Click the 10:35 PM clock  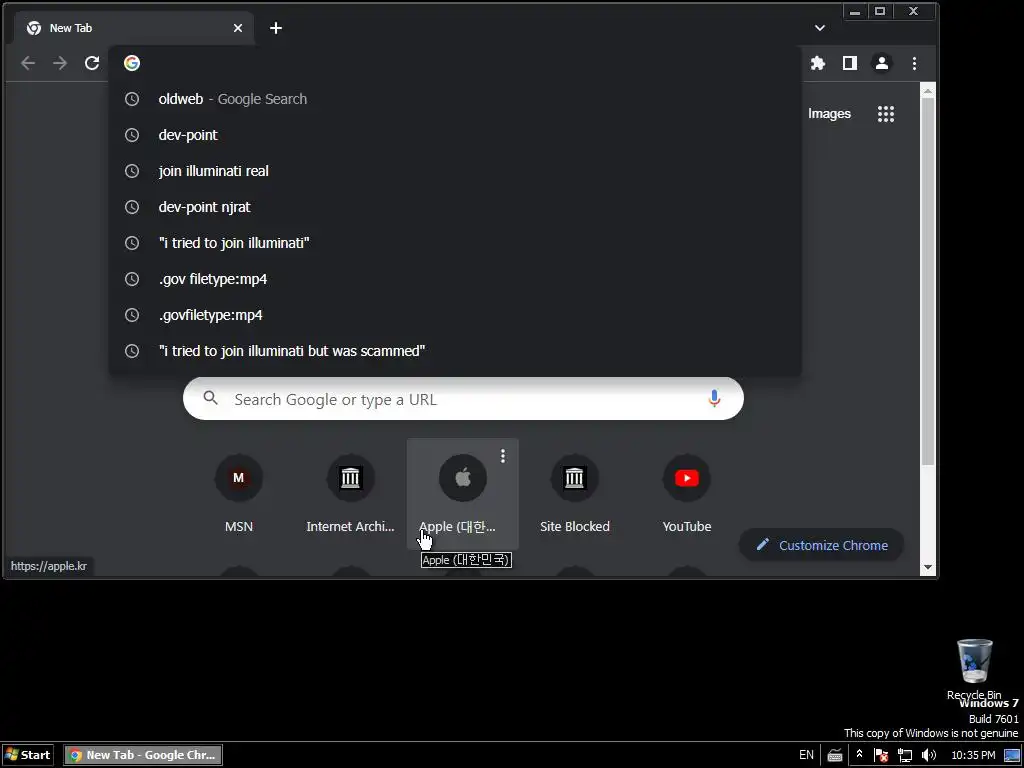tap(973, 755)
